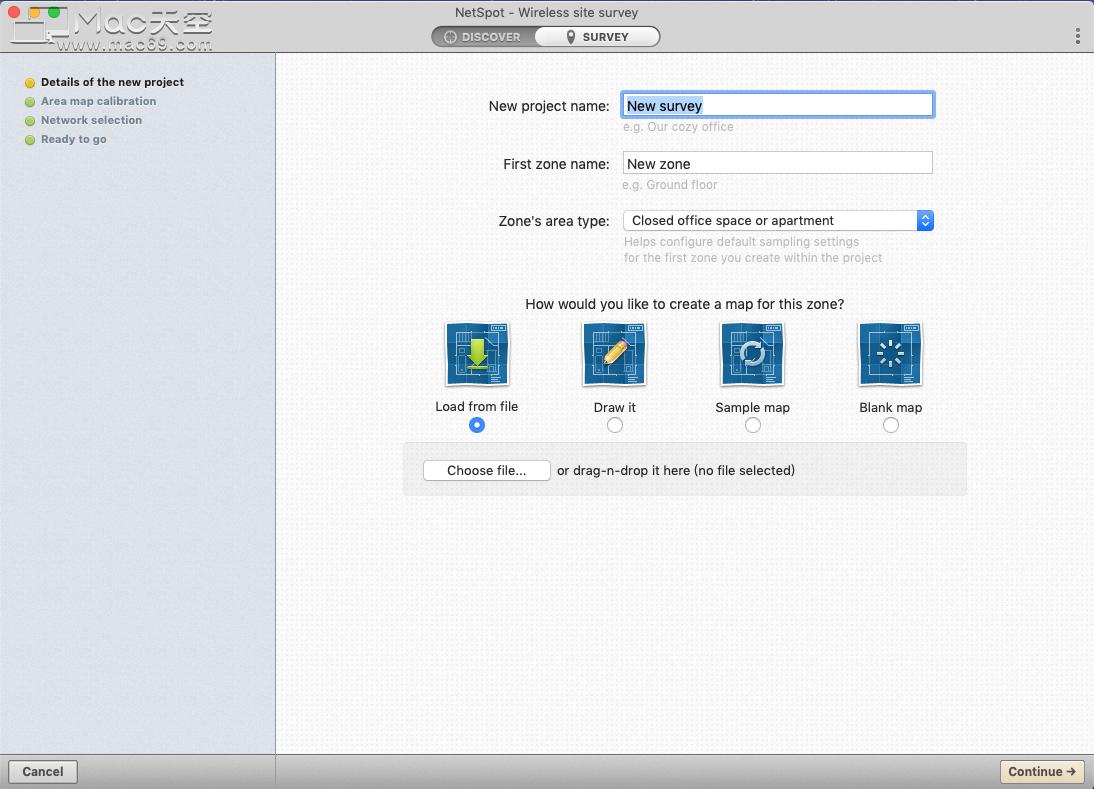Switch to the SURVEY tab
Image resolution: width=1094 pixels, height=789 pixels.
point(595,36)
